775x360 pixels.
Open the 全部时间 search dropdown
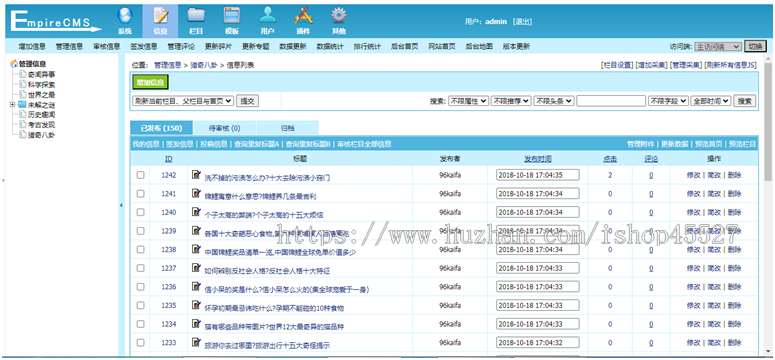[711, 101]
